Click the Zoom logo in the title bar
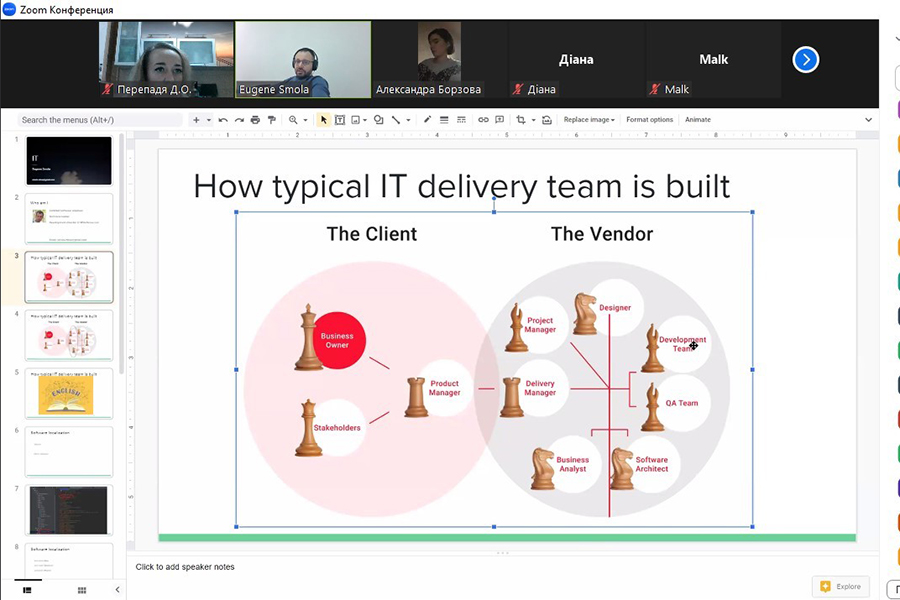The height and width of the screenshot is (600, 900). pos(9,9)
